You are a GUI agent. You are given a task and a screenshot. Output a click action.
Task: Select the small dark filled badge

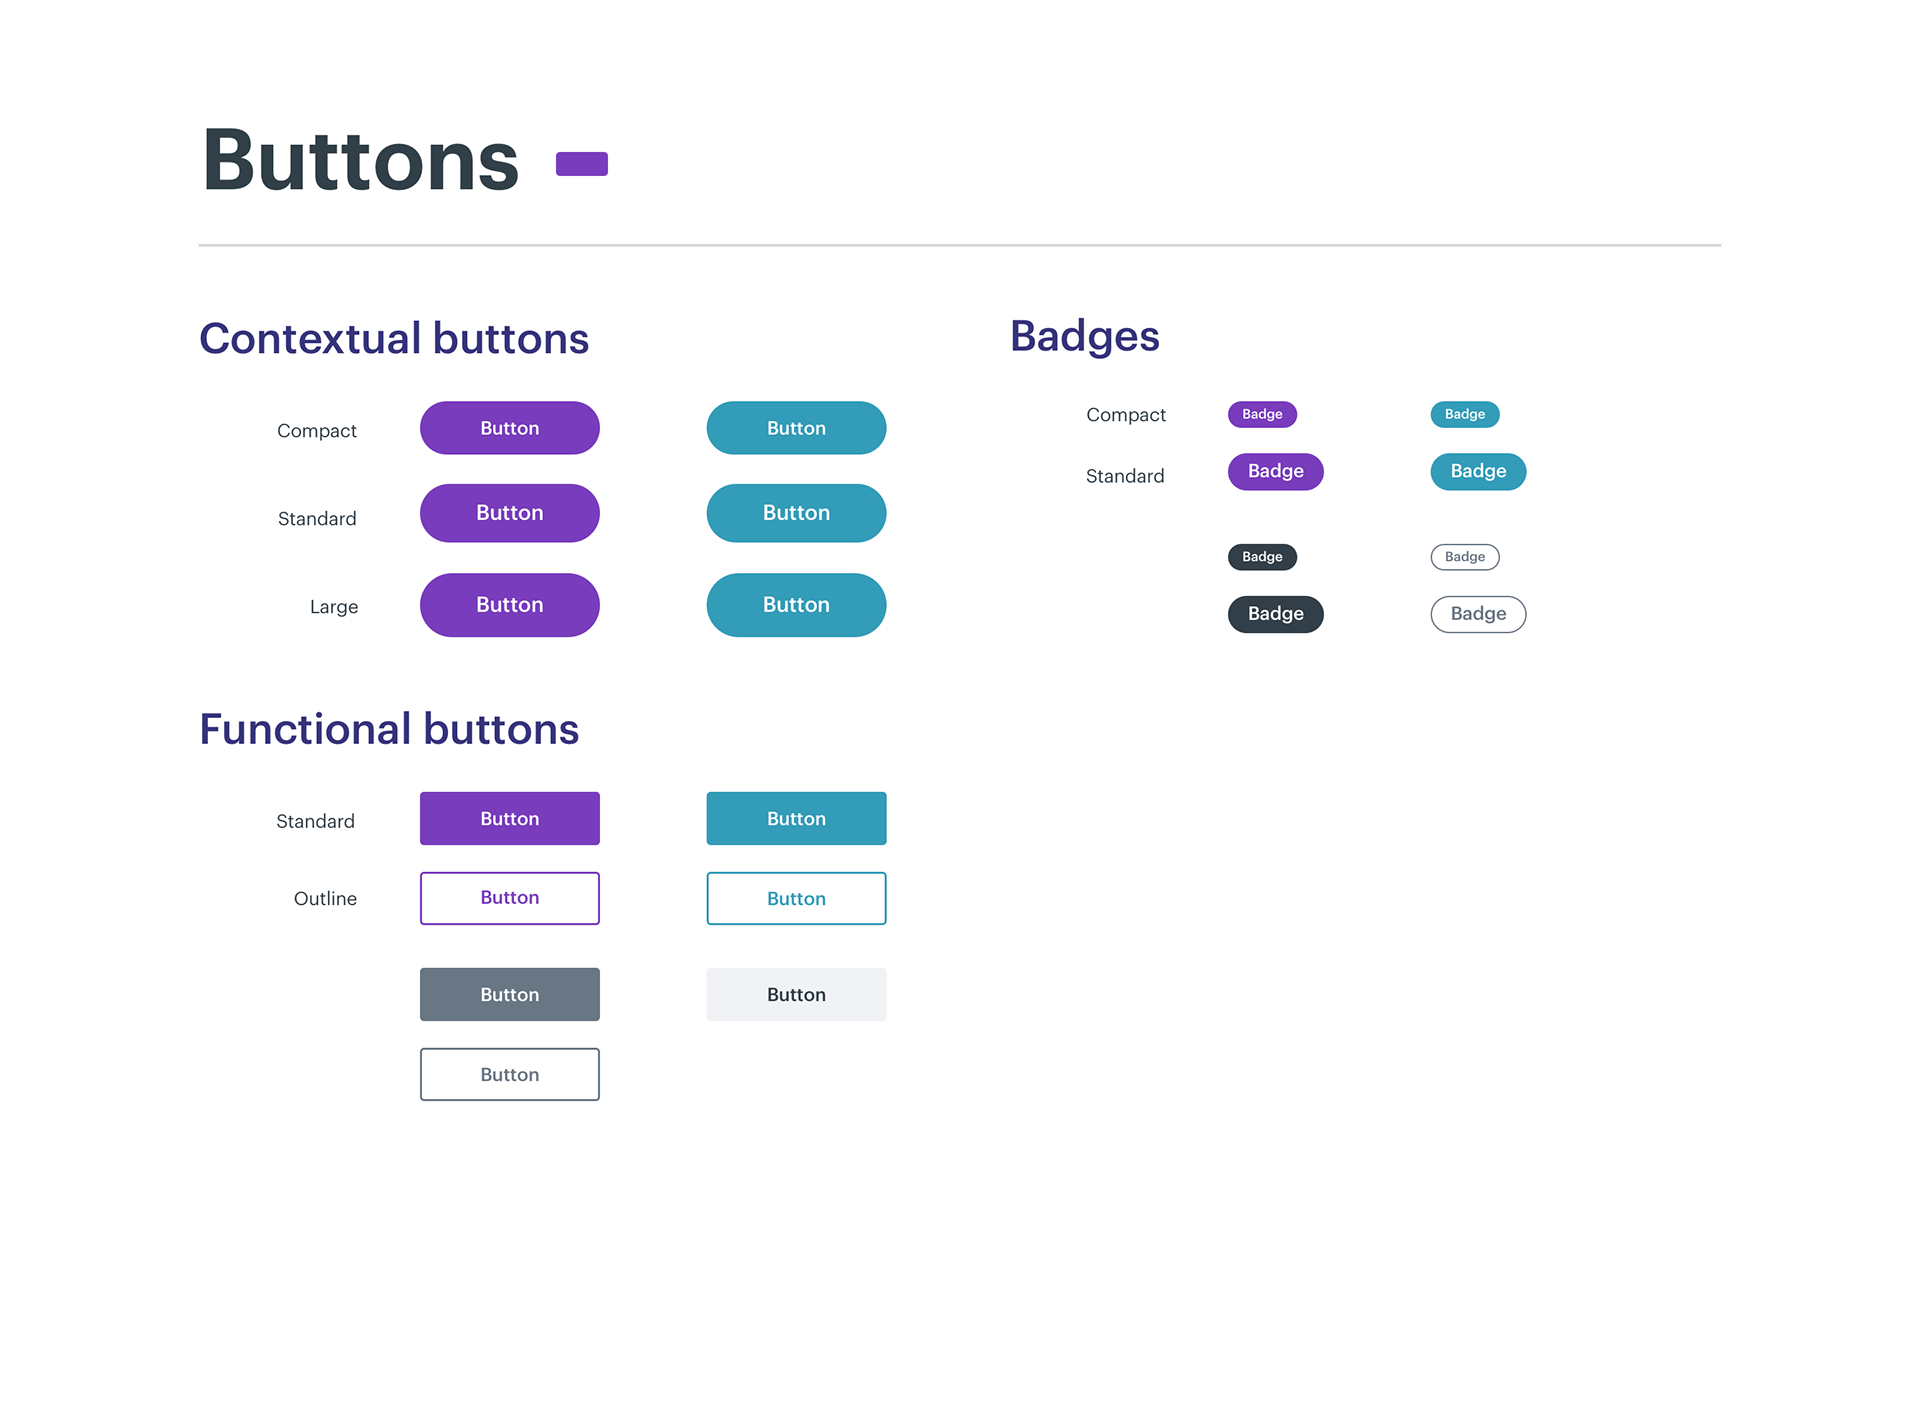tap(1262, 557)
